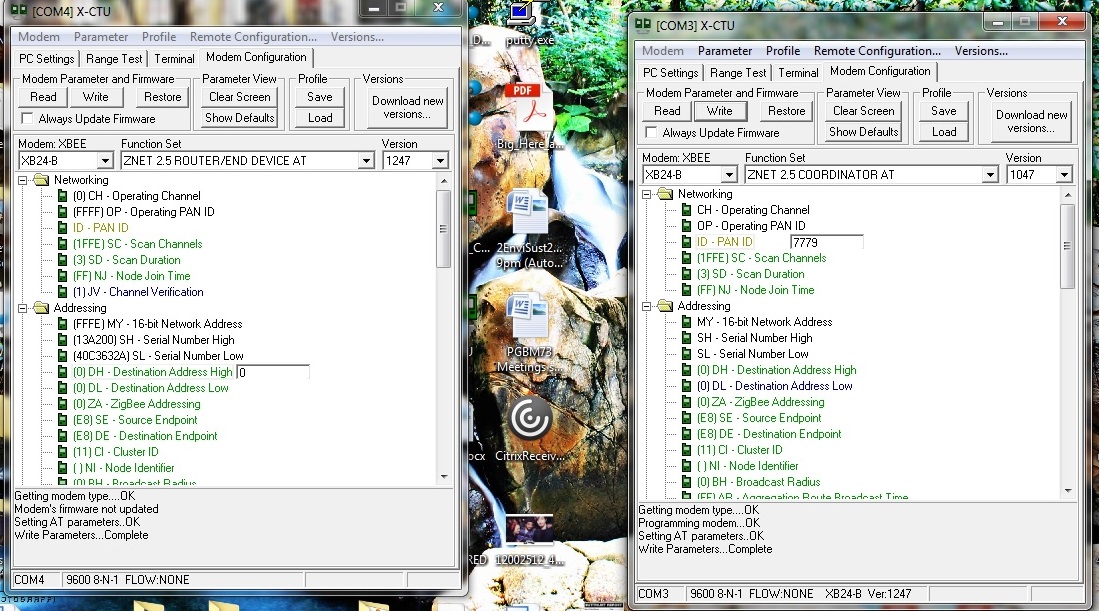Click the green icon beside (FFFF) OP in COM4
The height and width of the screenshot is (611, 1100).
click(x=62, y=212)
